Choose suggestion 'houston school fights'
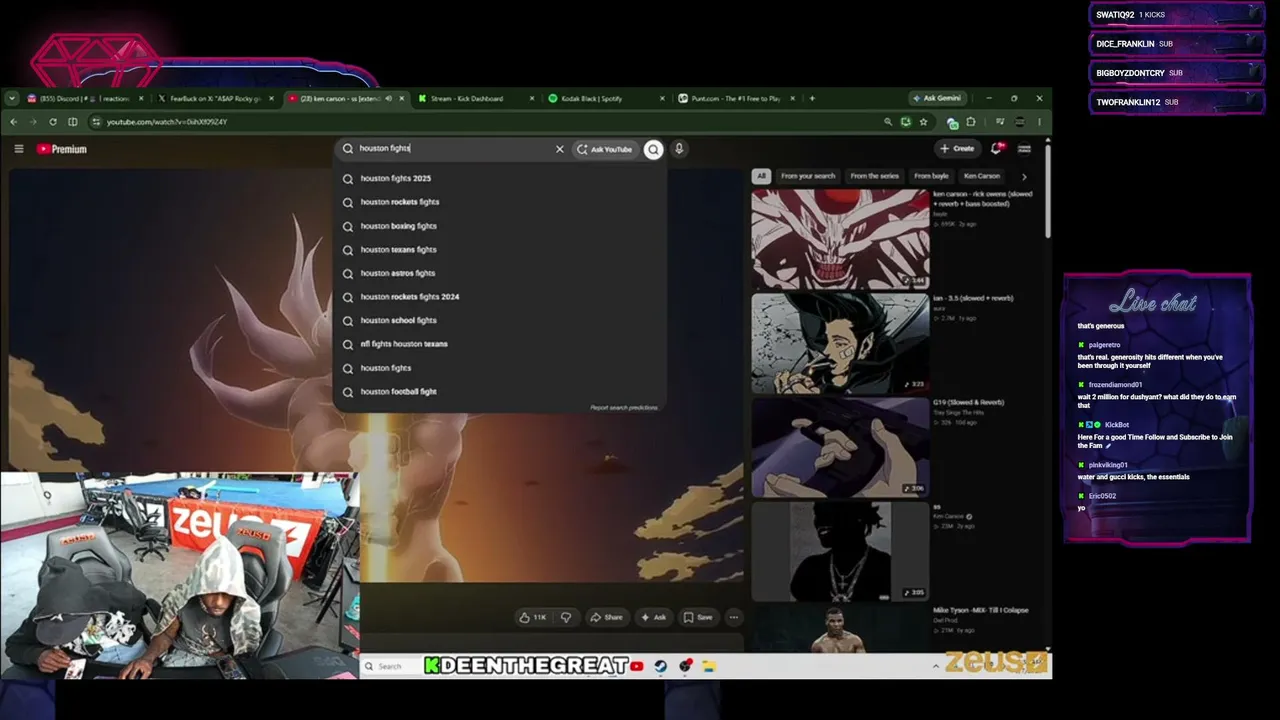The image size is (1280, 720). pos(500,320)
